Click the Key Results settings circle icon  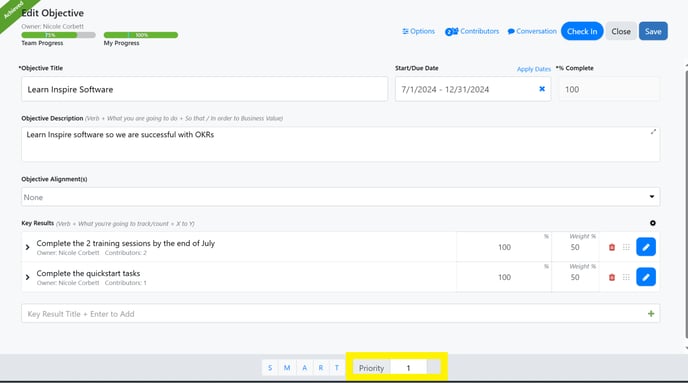(653, 223)
